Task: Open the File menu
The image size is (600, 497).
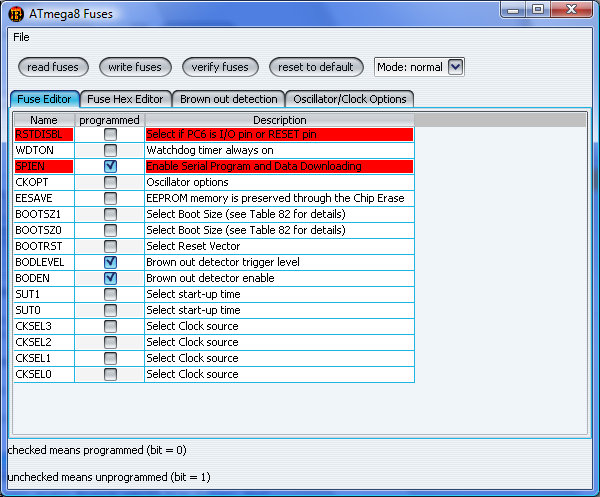Action: pyautogui.click(x=21, y=37)
